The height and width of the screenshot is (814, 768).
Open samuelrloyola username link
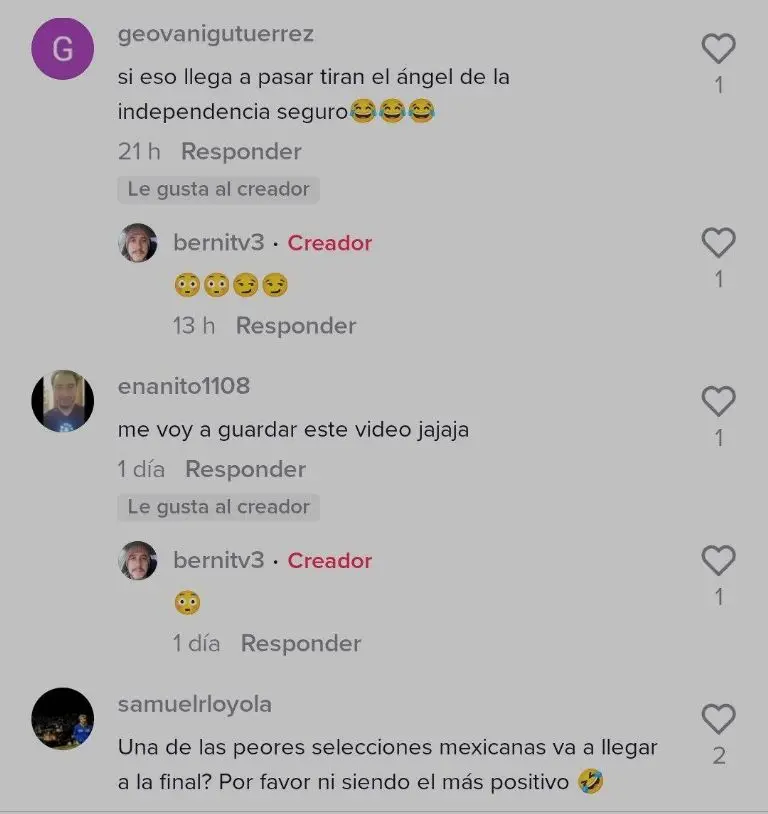[x=195, y=704]
